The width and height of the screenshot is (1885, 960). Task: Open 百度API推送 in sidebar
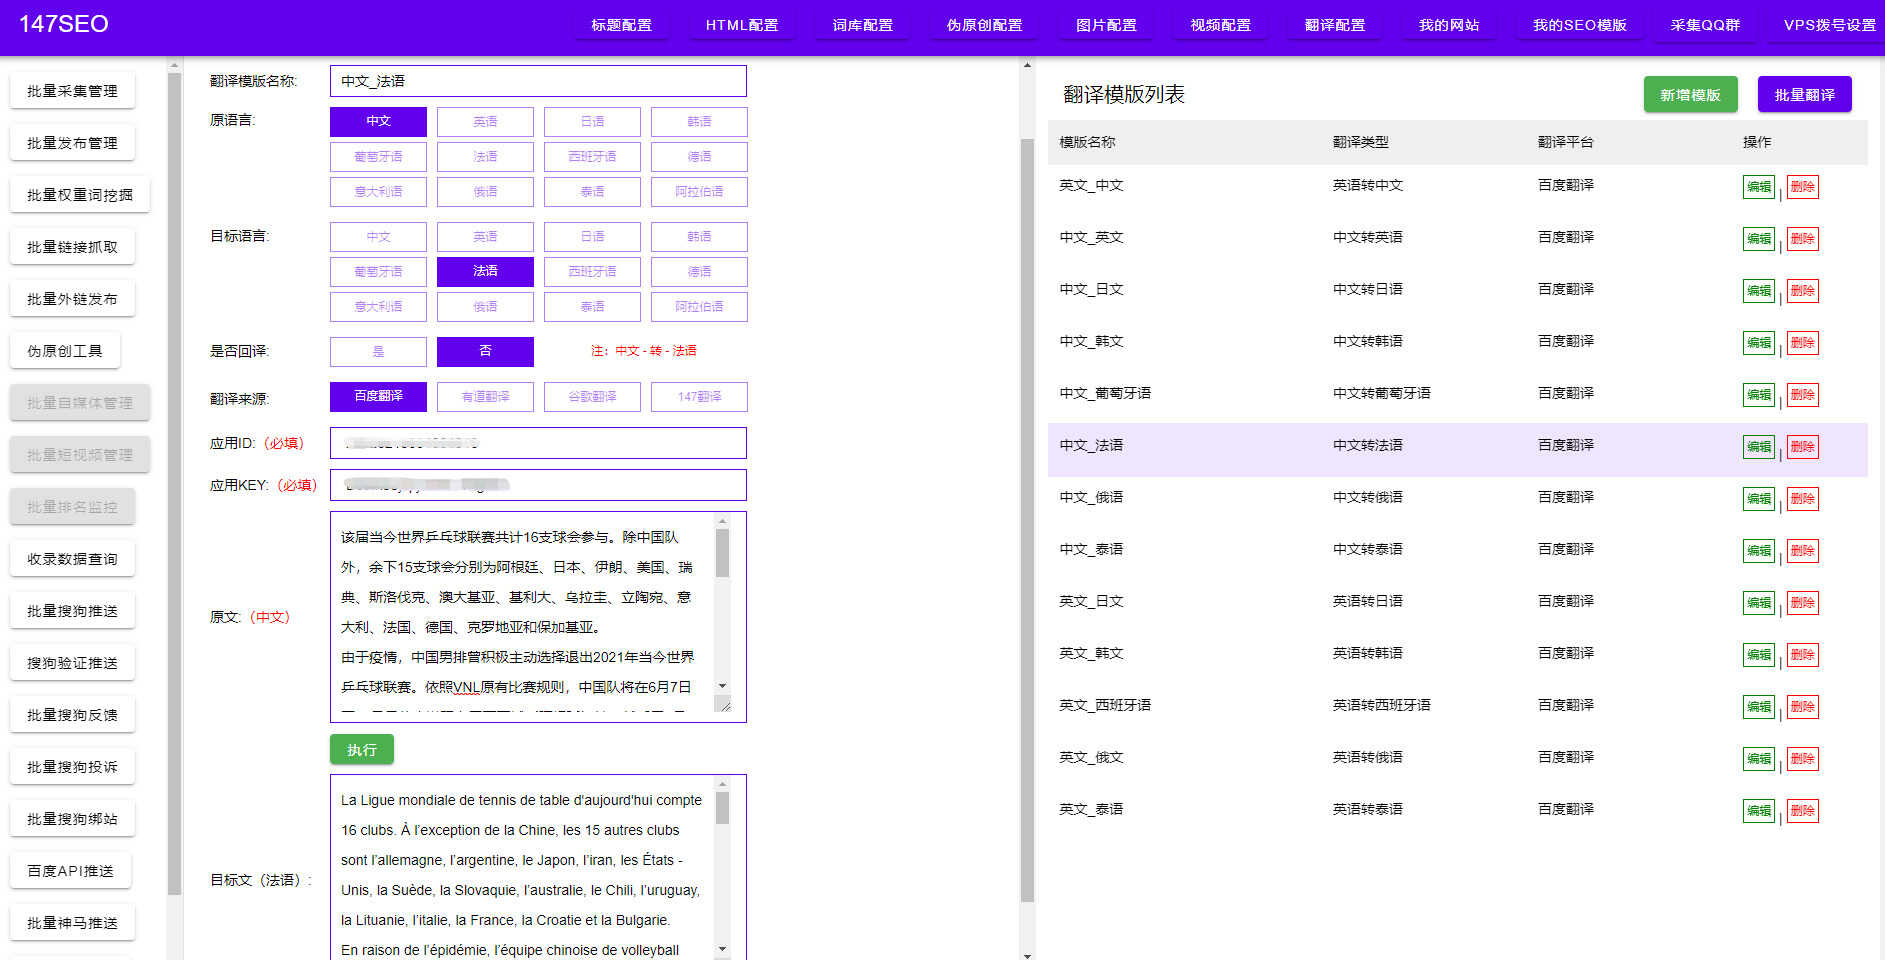click(71, 871)
